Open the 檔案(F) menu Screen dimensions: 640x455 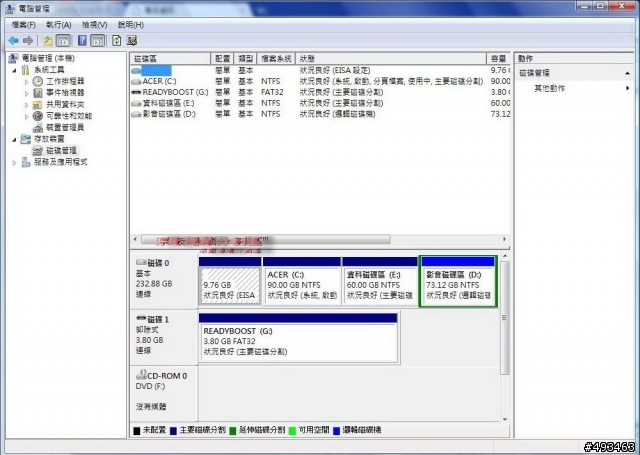click(x=23, y=25)
